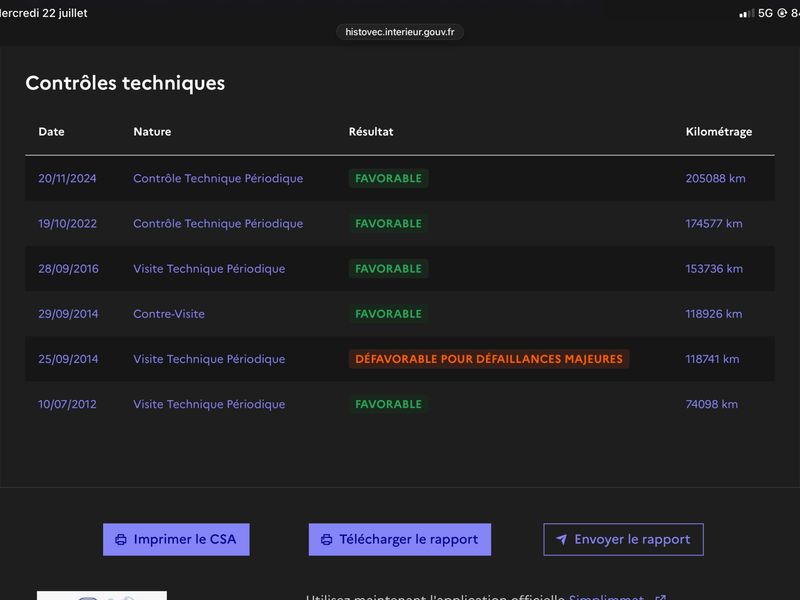Image resolution: width=800 pixels, height=600 pixels.
Task: Click FAVORABLE badge for 10/07/2012
Action: [x=388, y=404]
